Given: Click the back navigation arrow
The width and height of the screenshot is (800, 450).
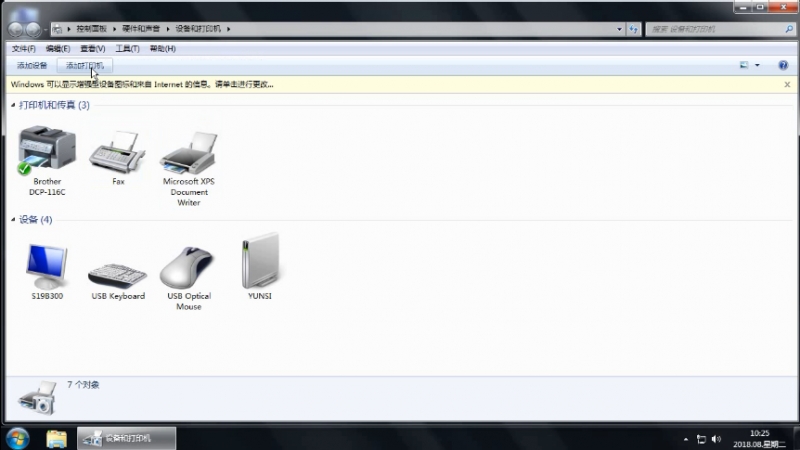Looking at the screenshot, I should (16, 30).
